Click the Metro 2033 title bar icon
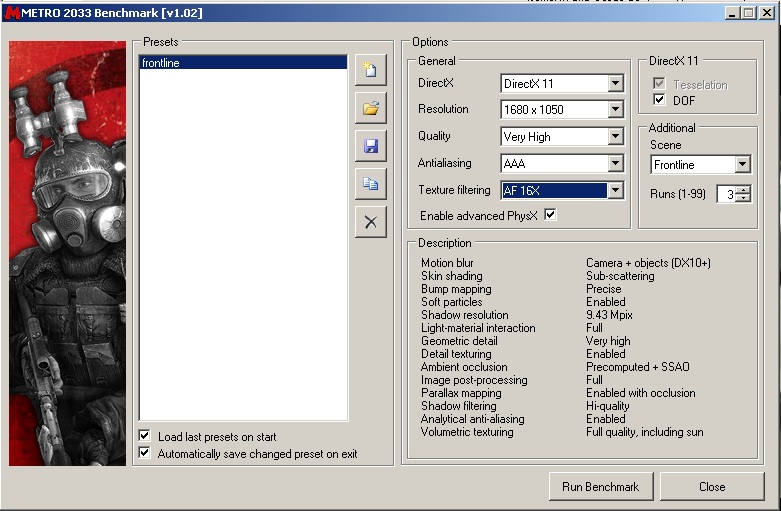This screenshot has width=781, height=511. click(x=12, y=13)
